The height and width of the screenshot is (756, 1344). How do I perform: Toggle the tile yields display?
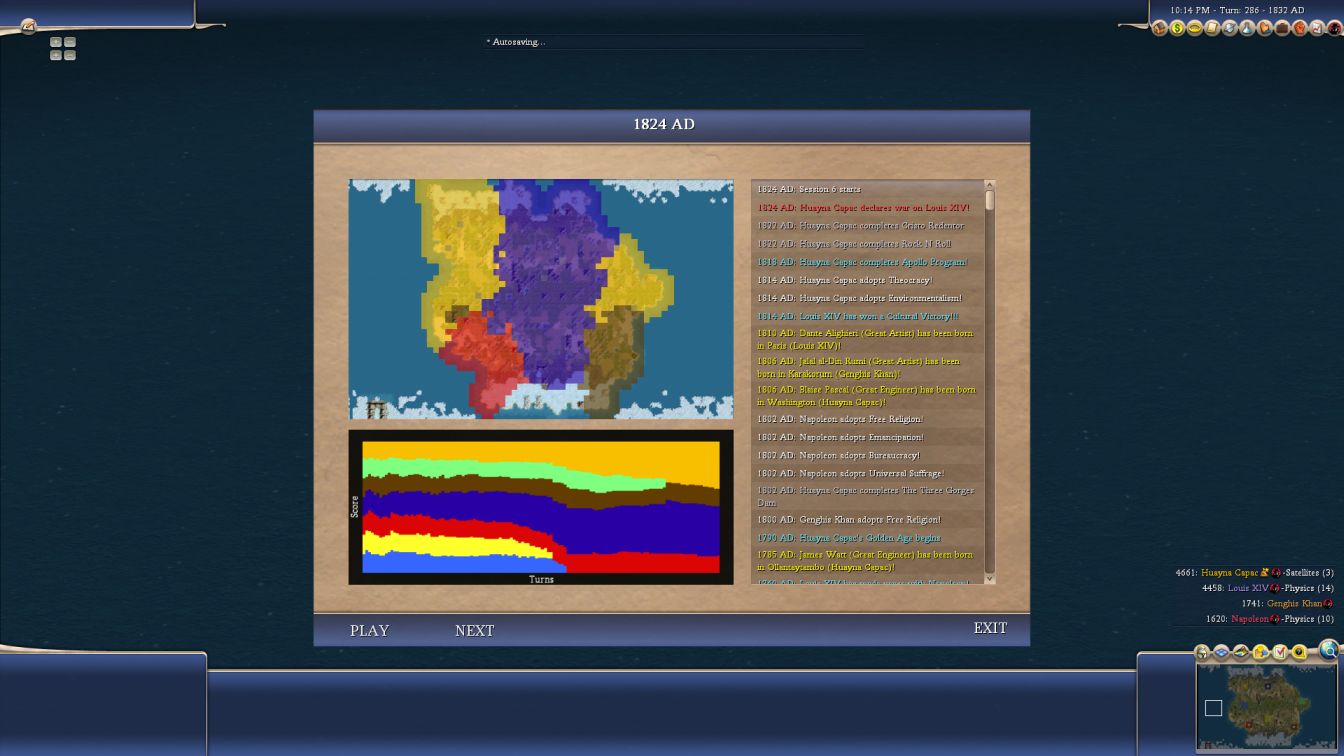click(1261, 652)
